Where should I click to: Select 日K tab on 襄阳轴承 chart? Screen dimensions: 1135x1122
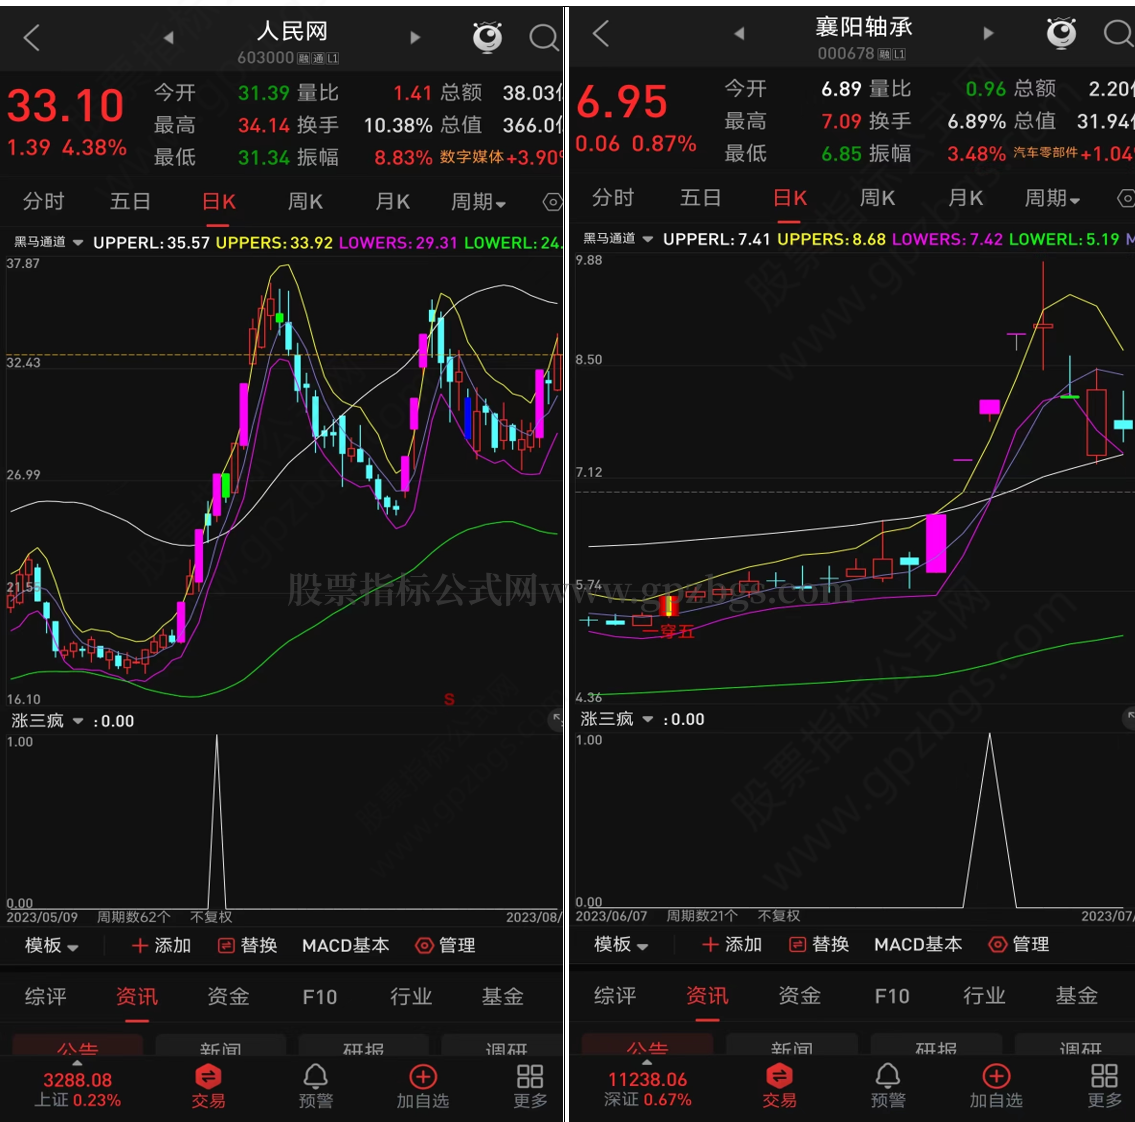790,198
